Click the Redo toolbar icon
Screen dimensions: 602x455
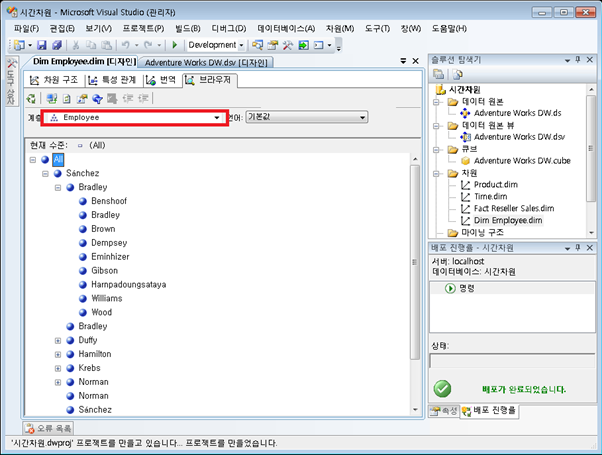click(148, 45)
